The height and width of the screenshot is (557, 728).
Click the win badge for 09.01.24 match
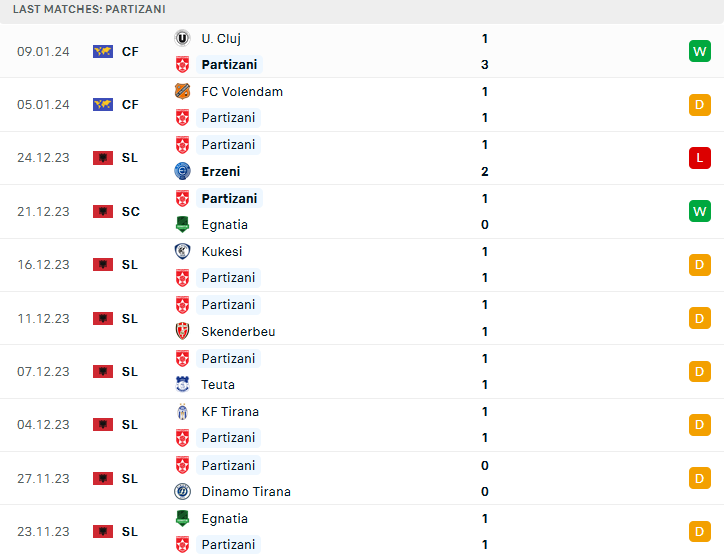point(699,51)
